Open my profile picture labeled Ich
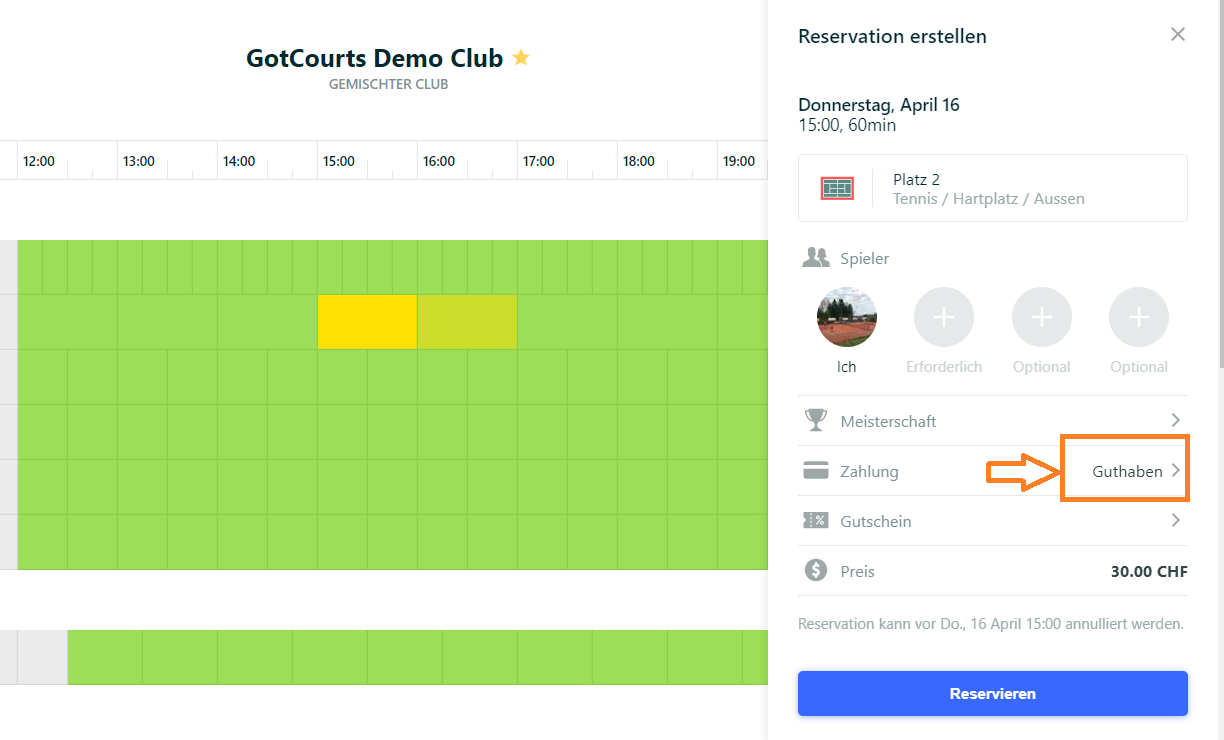 tap(847, 317)
